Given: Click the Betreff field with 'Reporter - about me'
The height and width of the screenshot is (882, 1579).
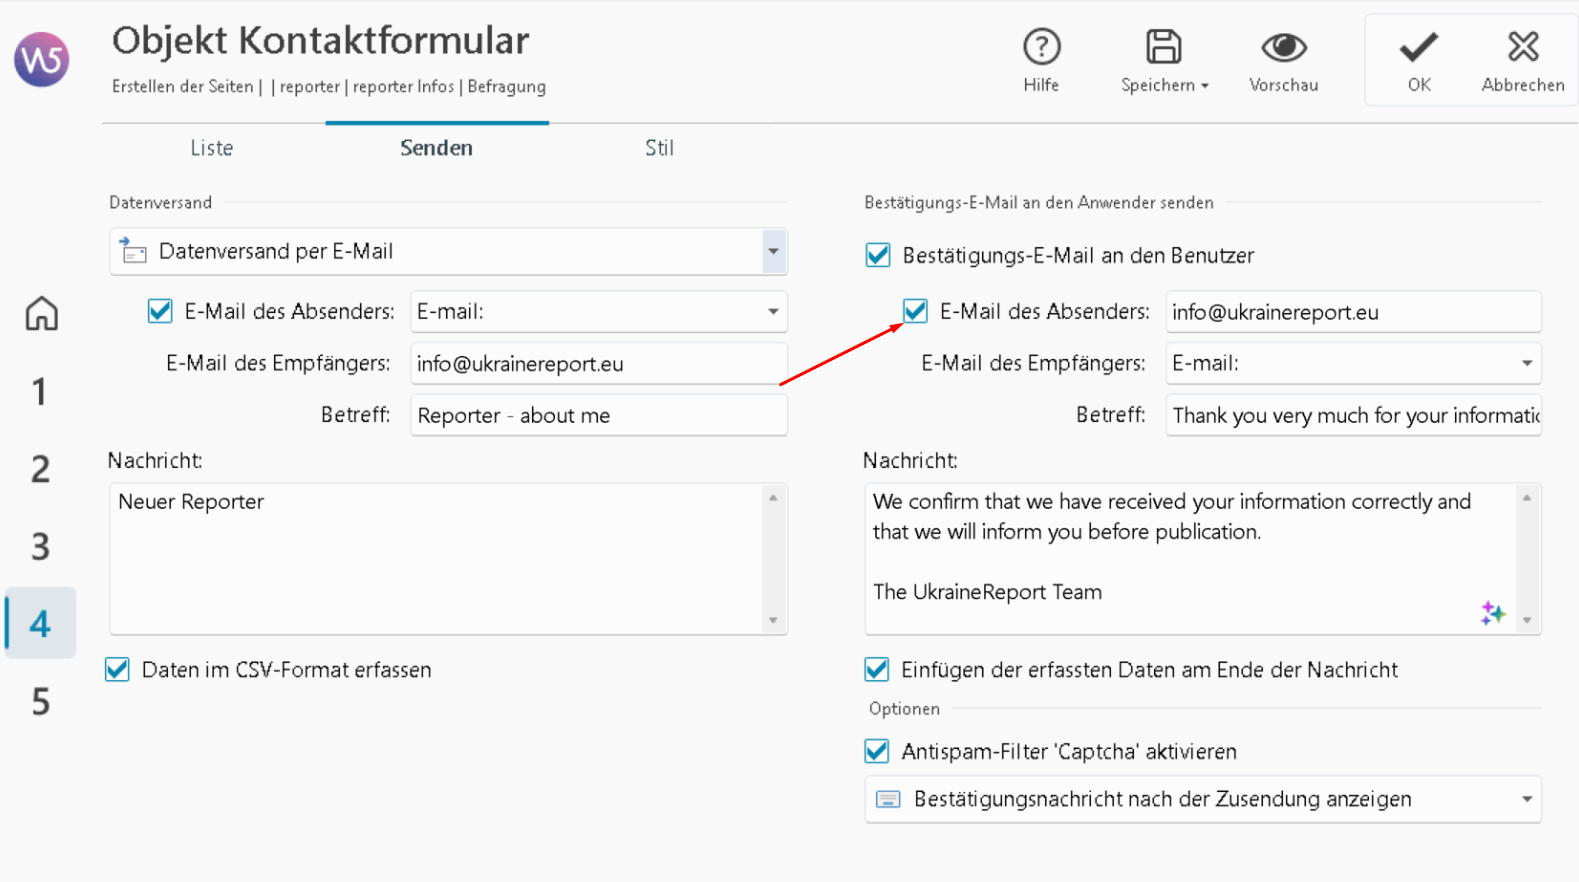Looking at the screenshot, I should [x=598, y=416].
